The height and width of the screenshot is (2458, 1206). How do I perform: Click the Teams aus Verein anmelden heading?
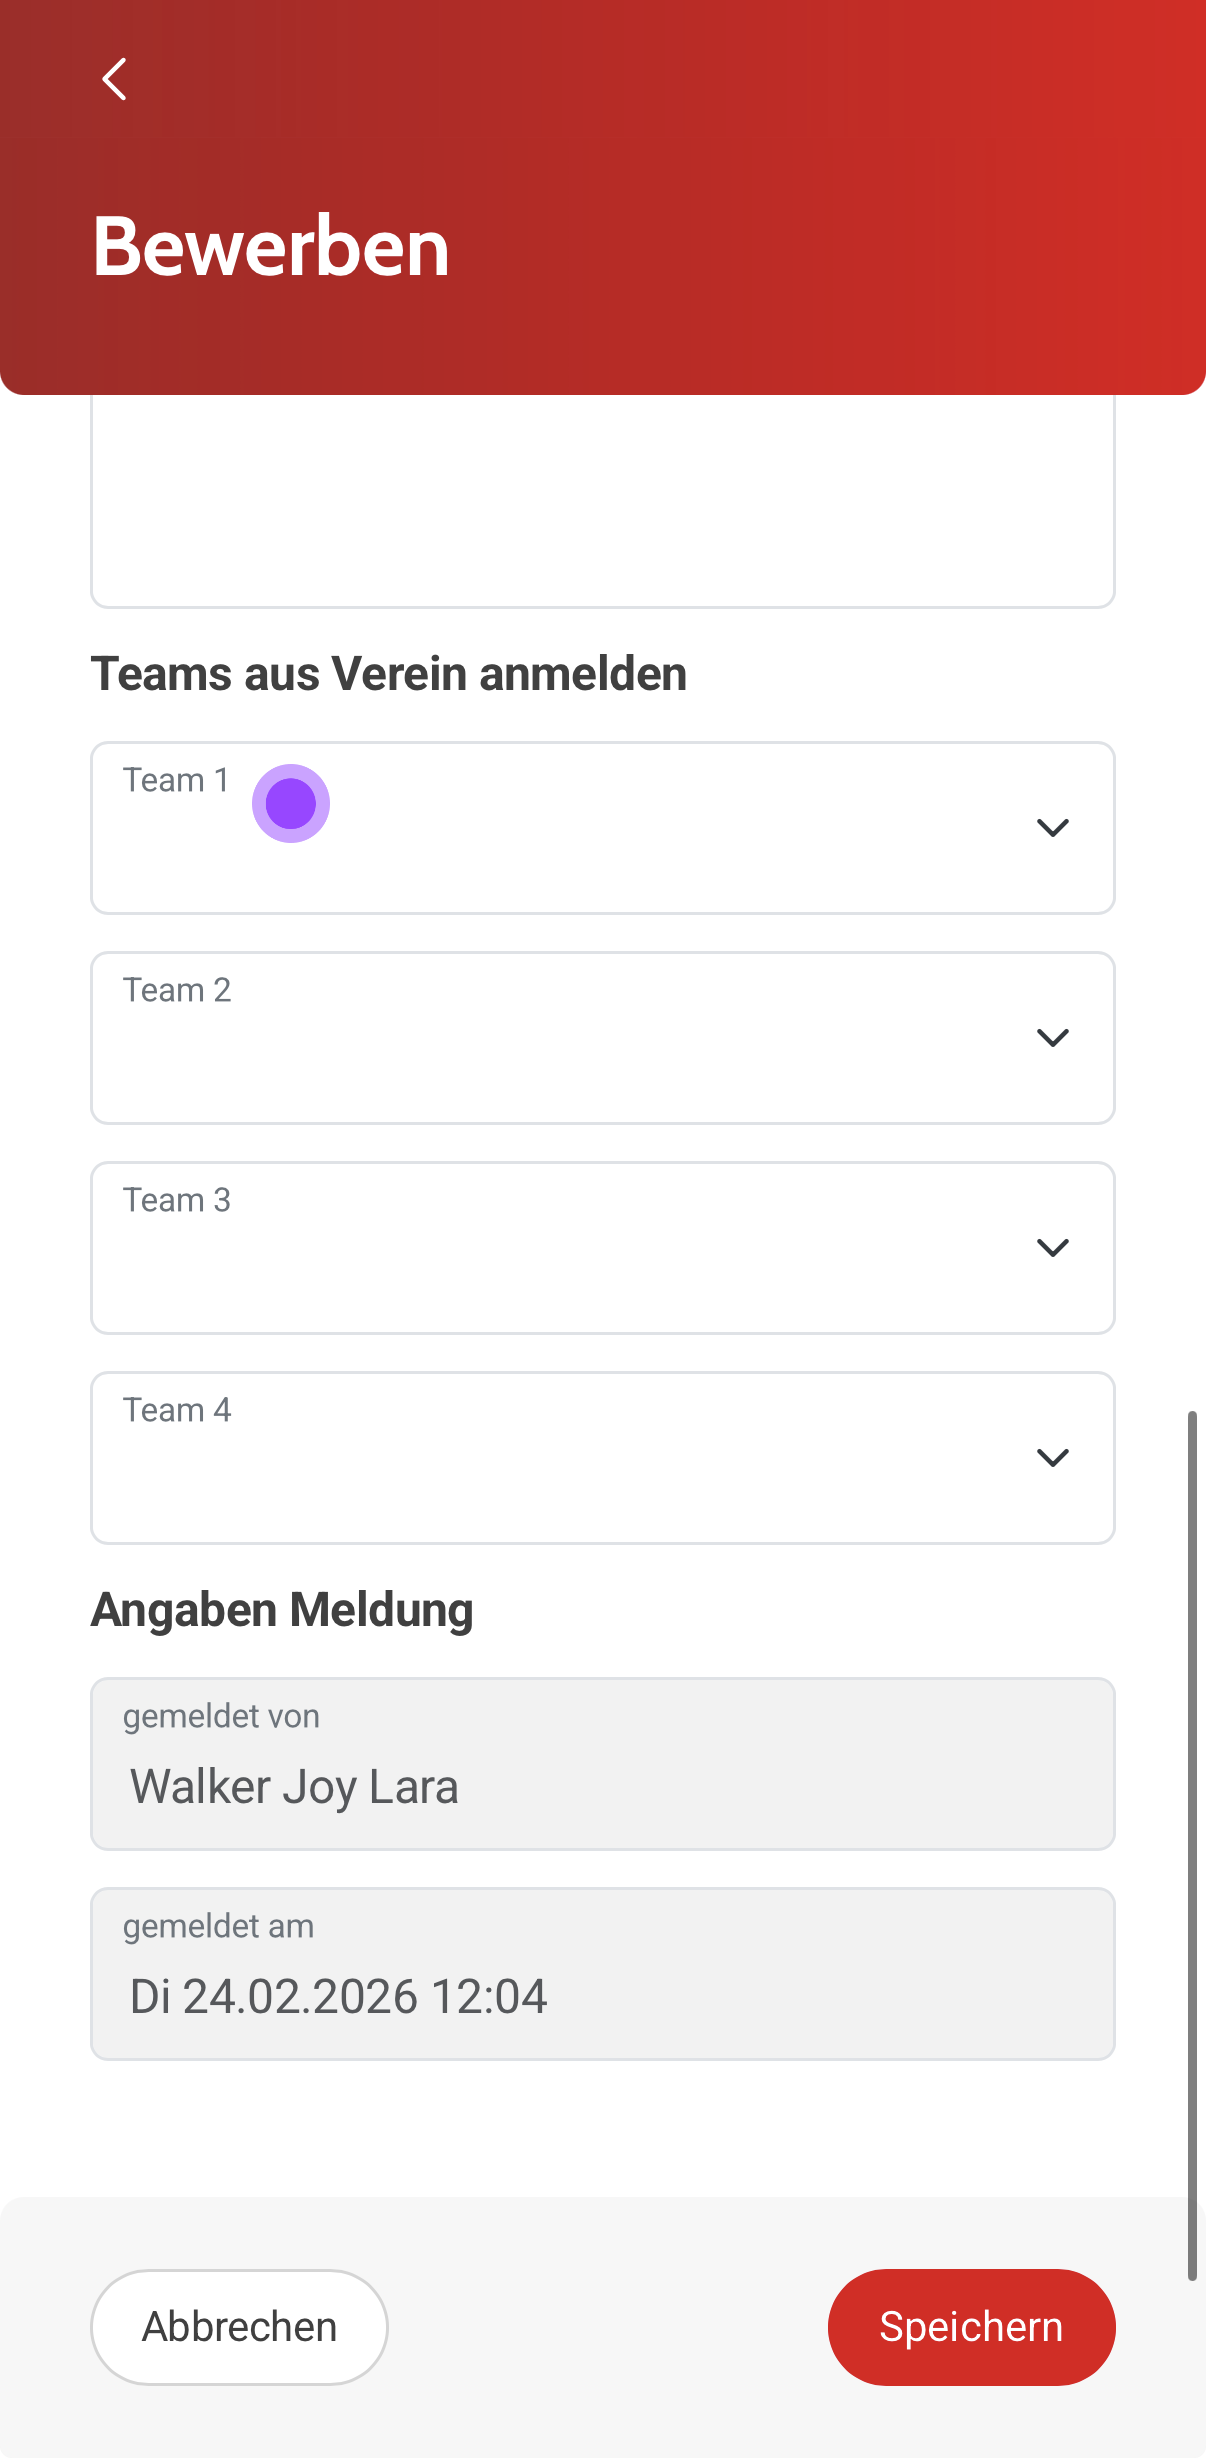coord(389,674)
